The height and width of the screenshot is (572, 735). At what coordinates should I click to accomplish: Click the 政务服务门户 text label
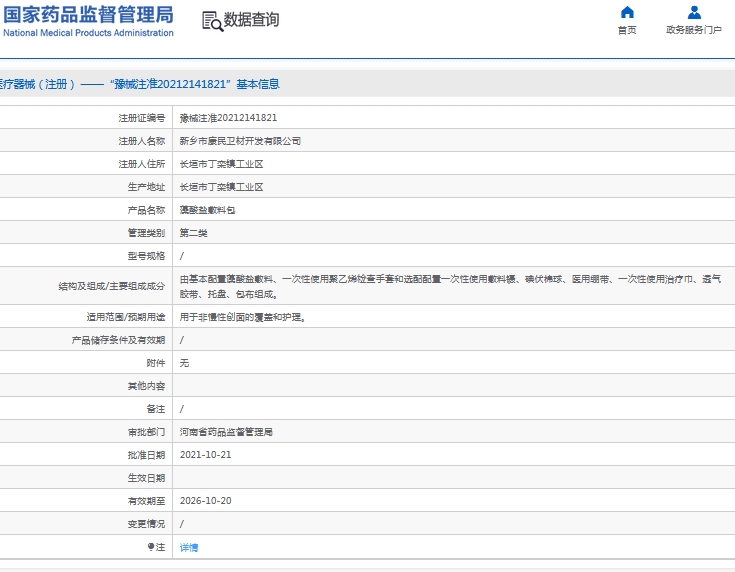[x=694, y=30]
